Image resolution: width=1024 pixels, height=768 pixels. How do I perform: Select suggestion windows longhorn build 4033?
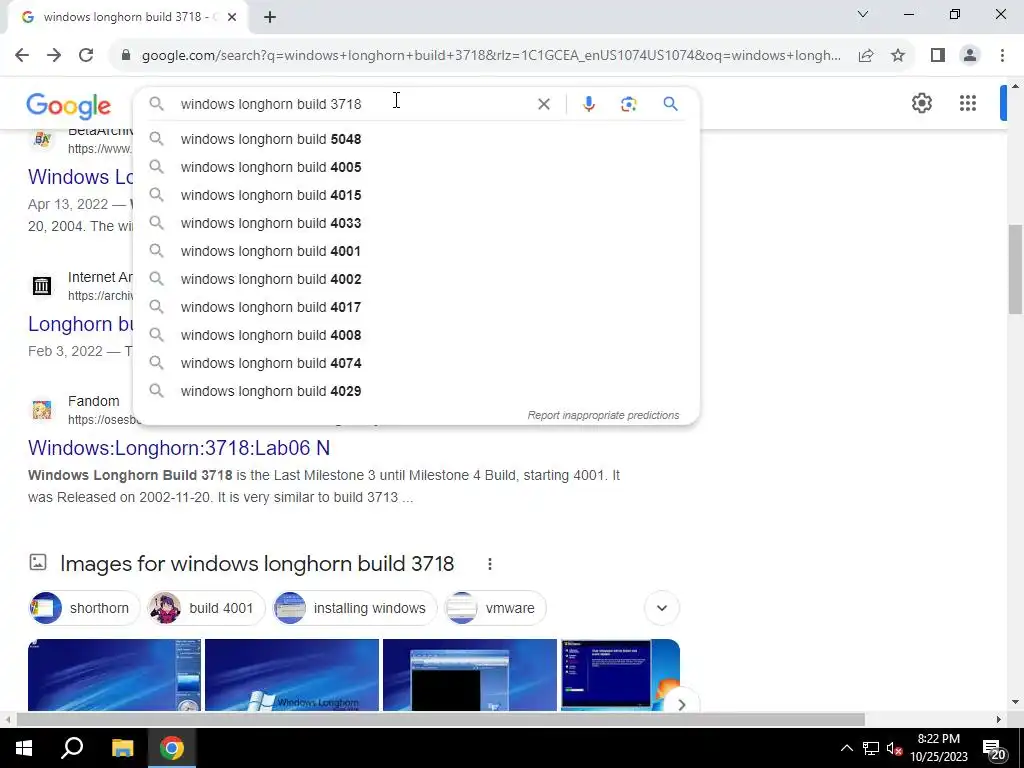(416, 223)
